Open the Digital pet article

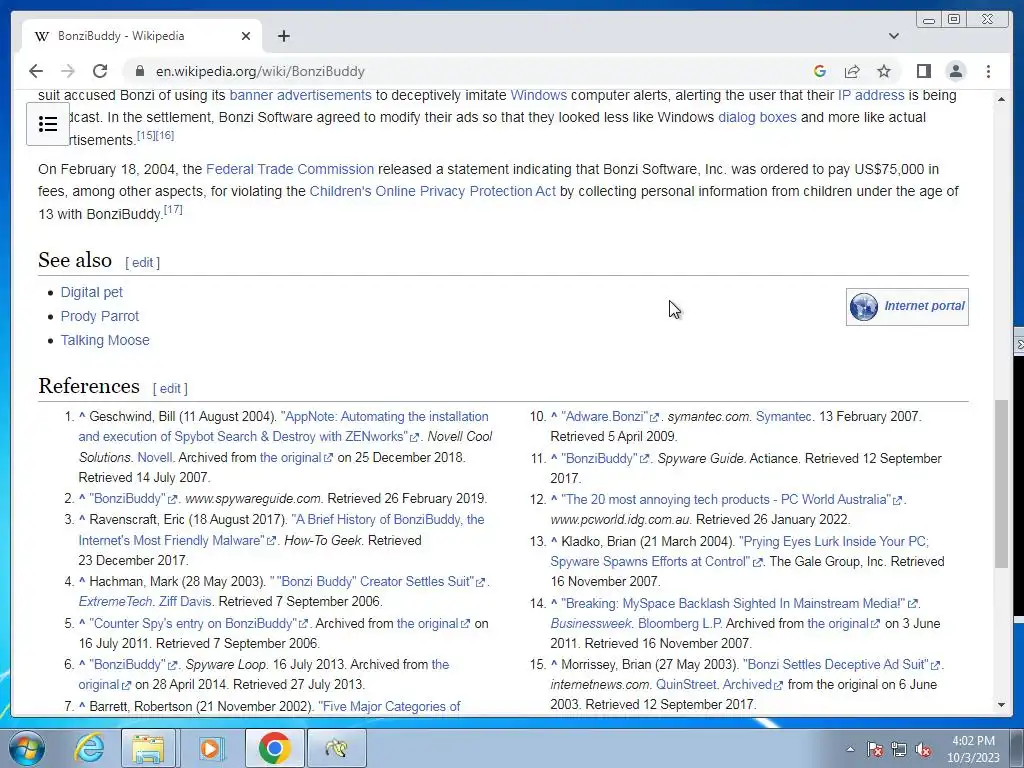91,292
